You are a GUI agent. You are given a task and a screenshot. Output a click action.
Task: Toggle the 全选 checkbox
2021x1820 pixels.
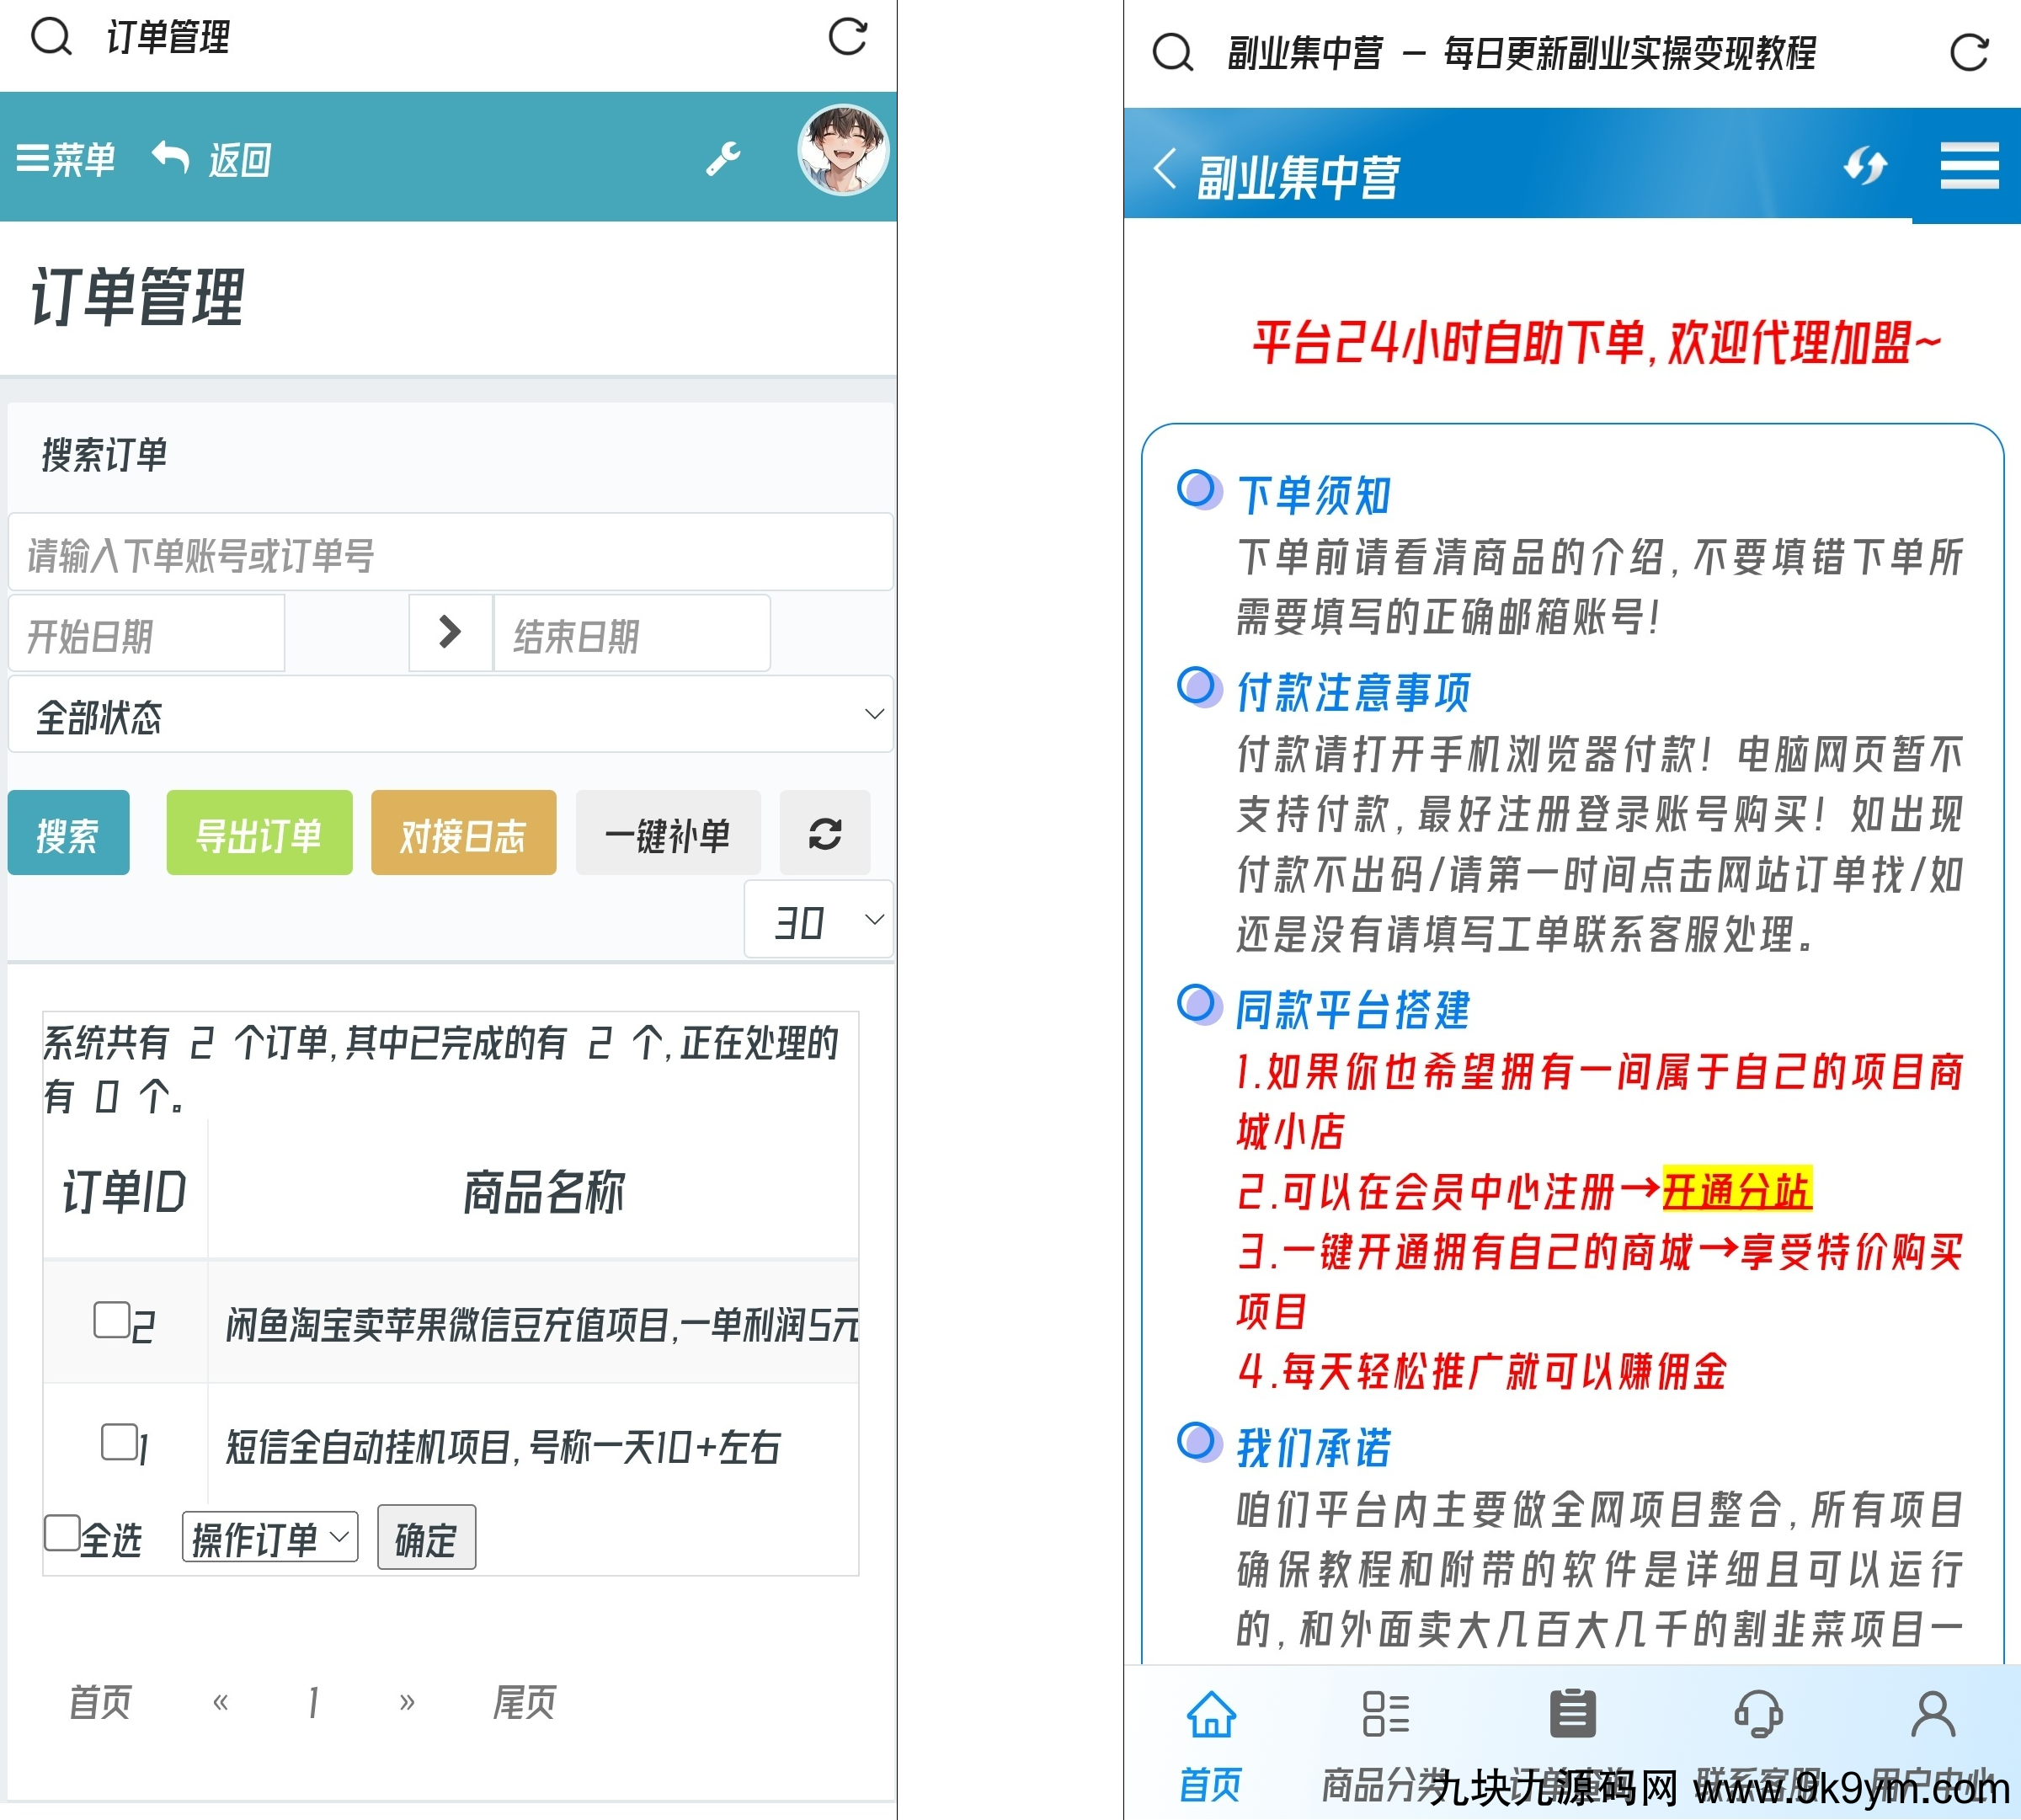(x=62, y=1532)
